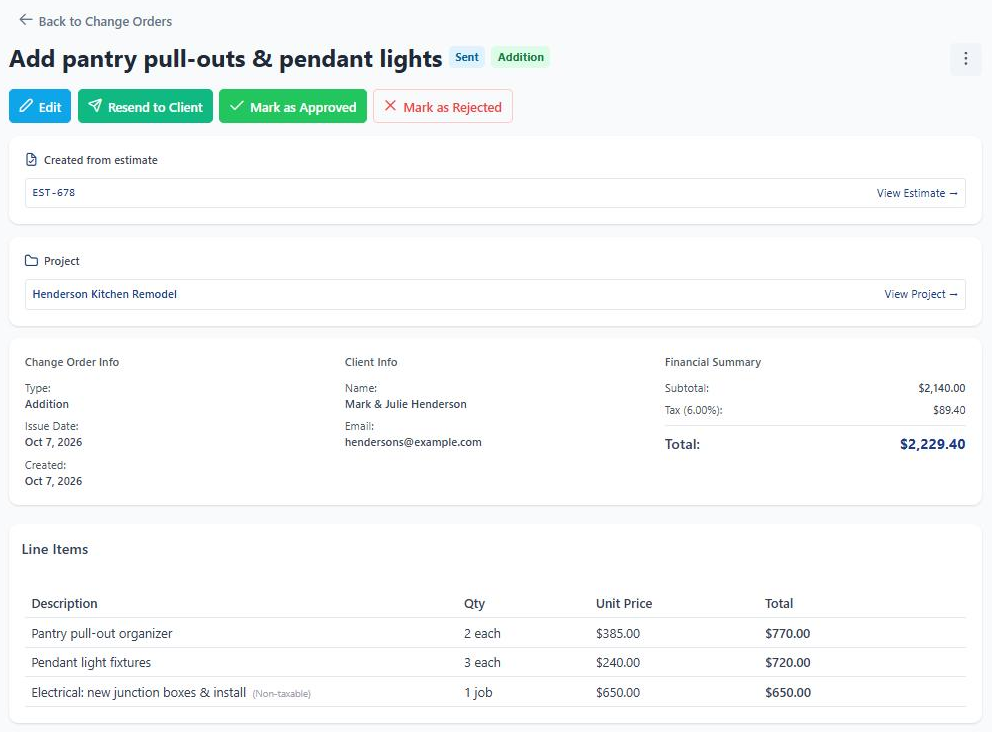Resend change order to client
Image resolution: width=992 pixels, height=732 pixels.
[x=146, y=106]
